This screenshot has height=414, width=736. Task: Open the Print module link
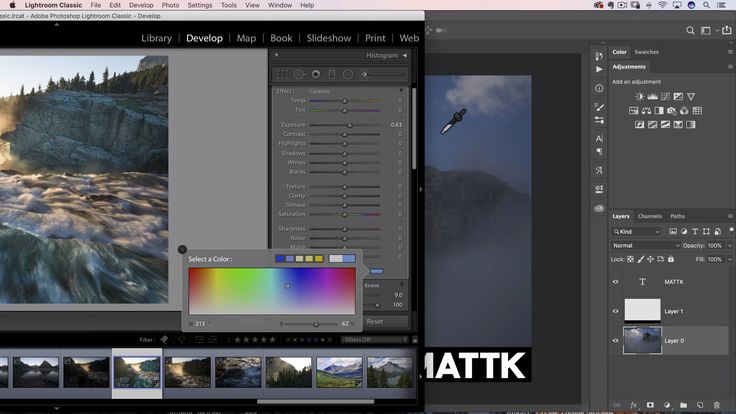tap(375, 38)
